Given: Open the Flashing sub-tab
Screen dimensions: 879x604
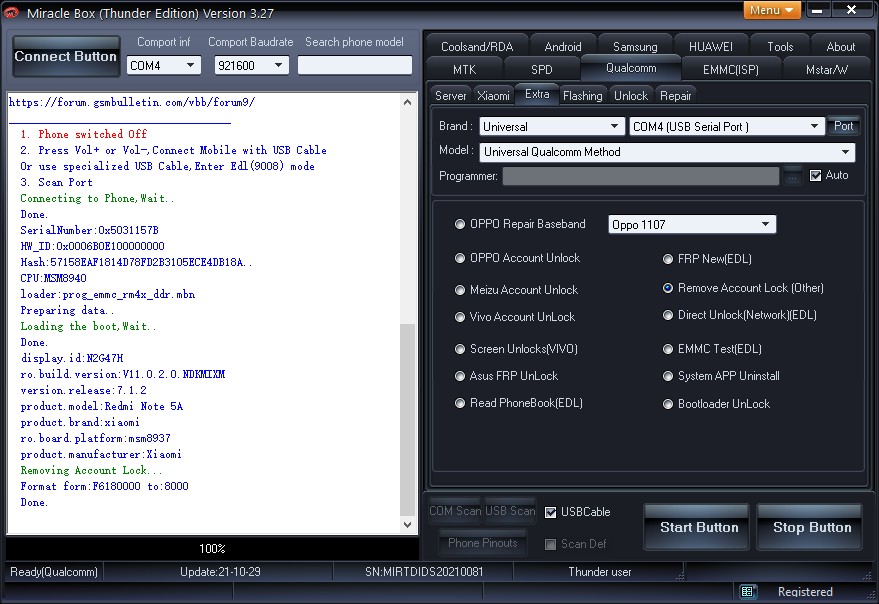Looking at the screenshot, I should coord(582,96).
